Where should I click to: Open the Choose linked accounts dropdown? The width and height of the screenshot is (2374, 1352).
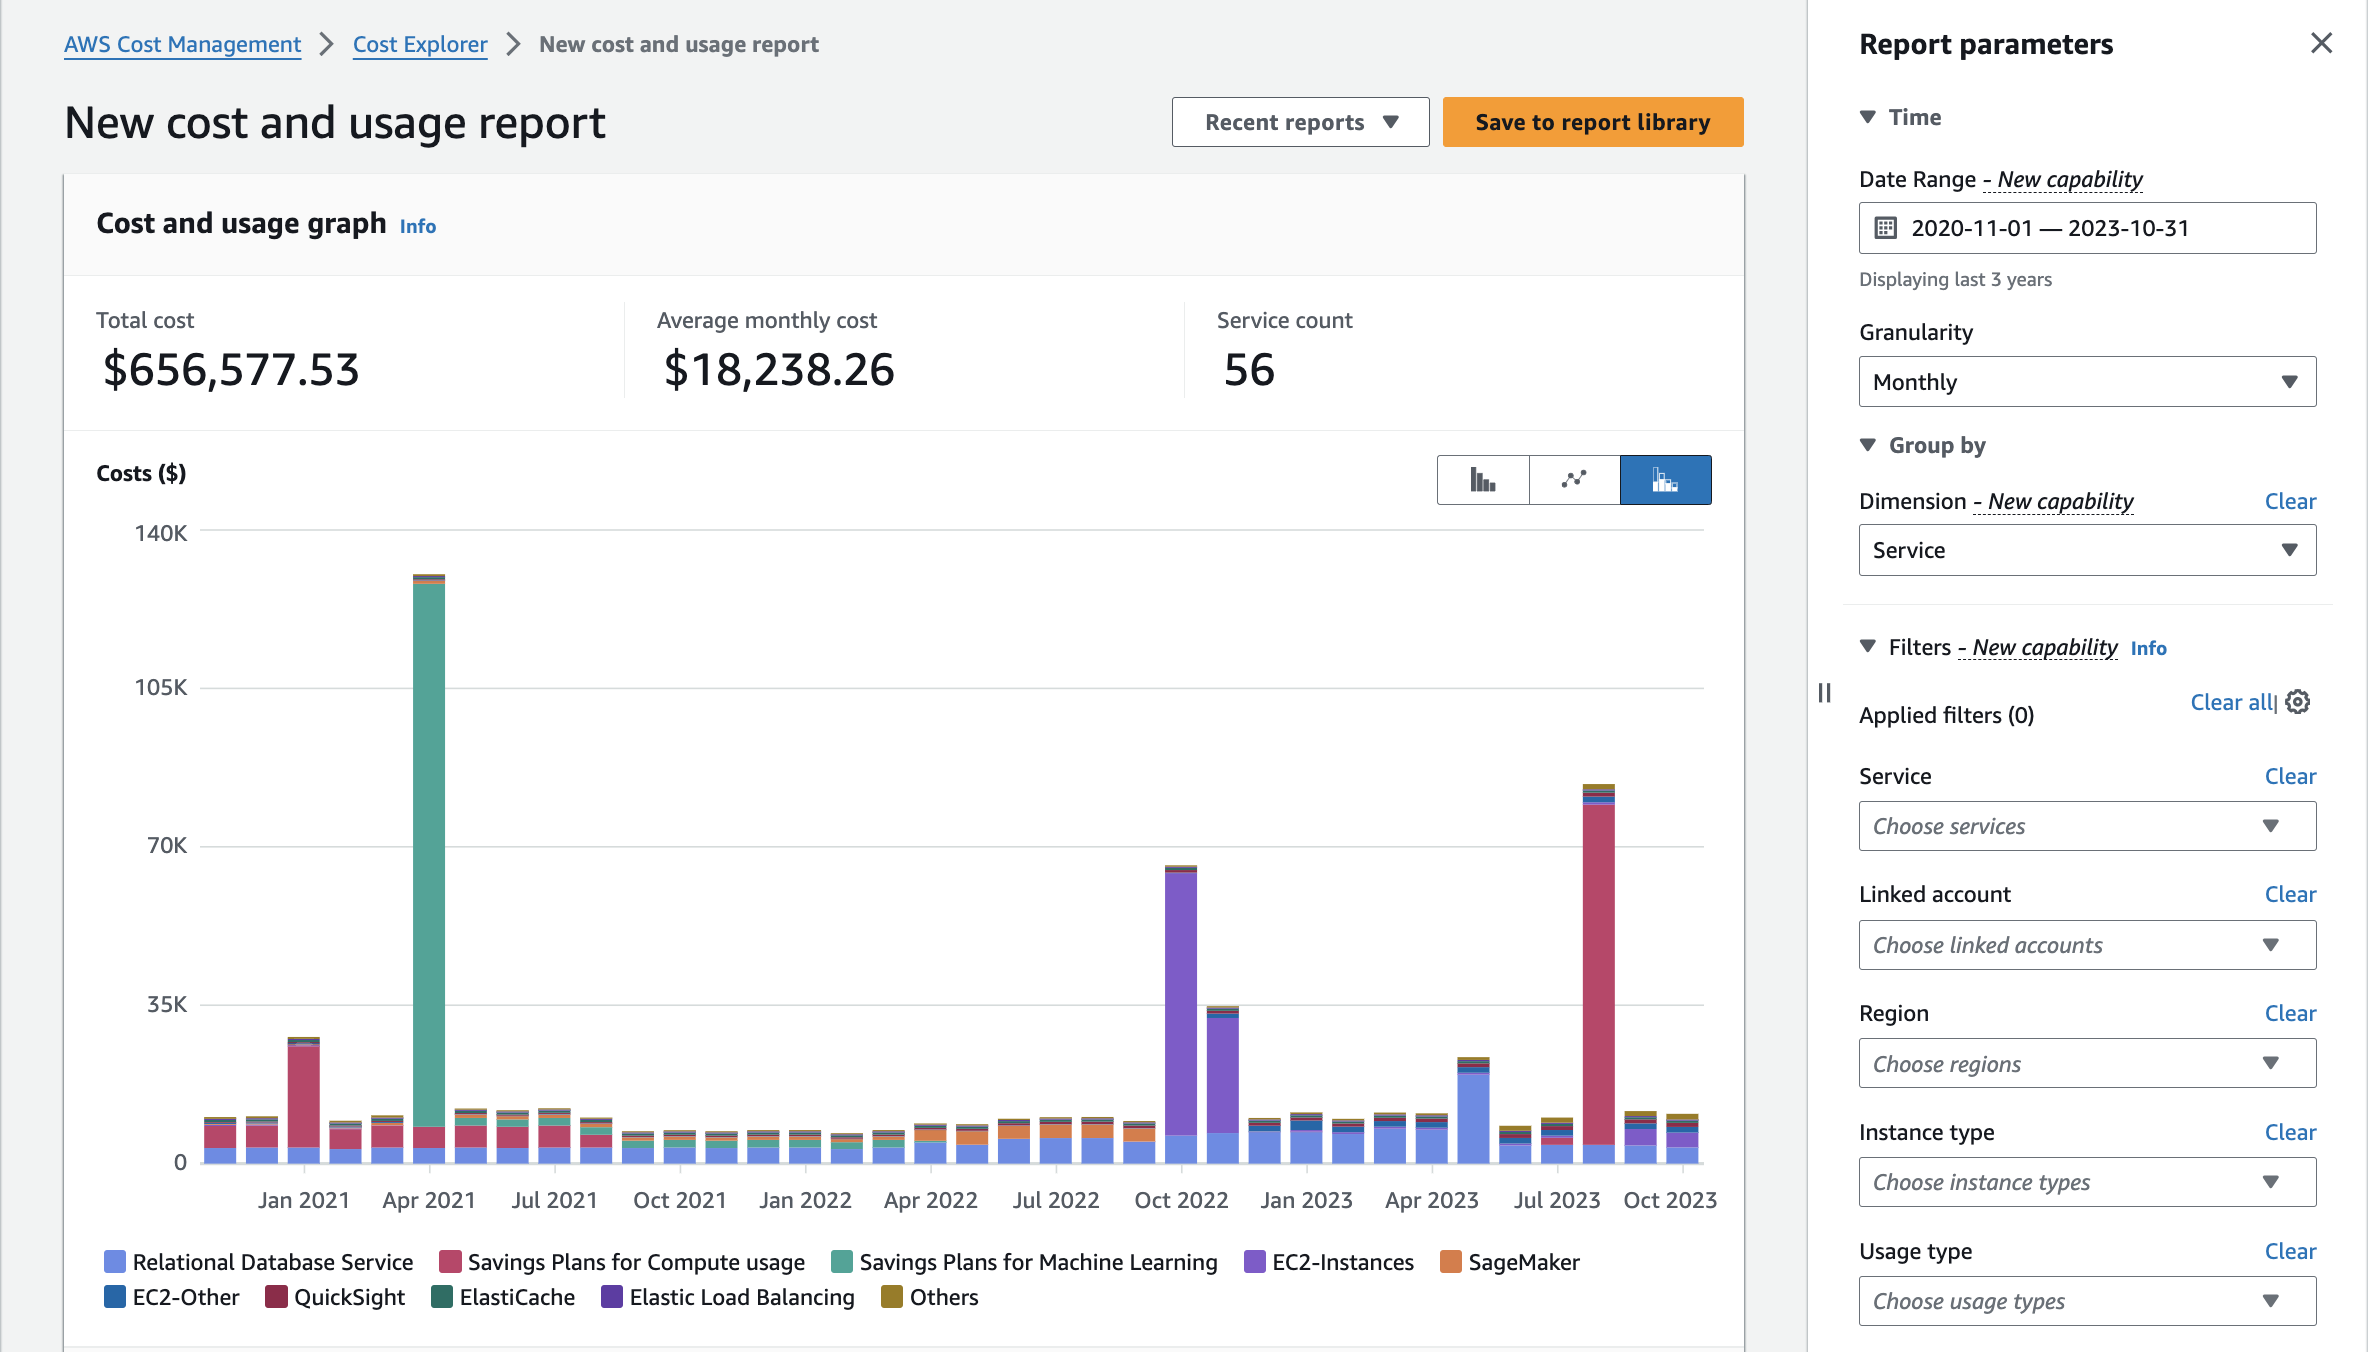point(2087,945)
